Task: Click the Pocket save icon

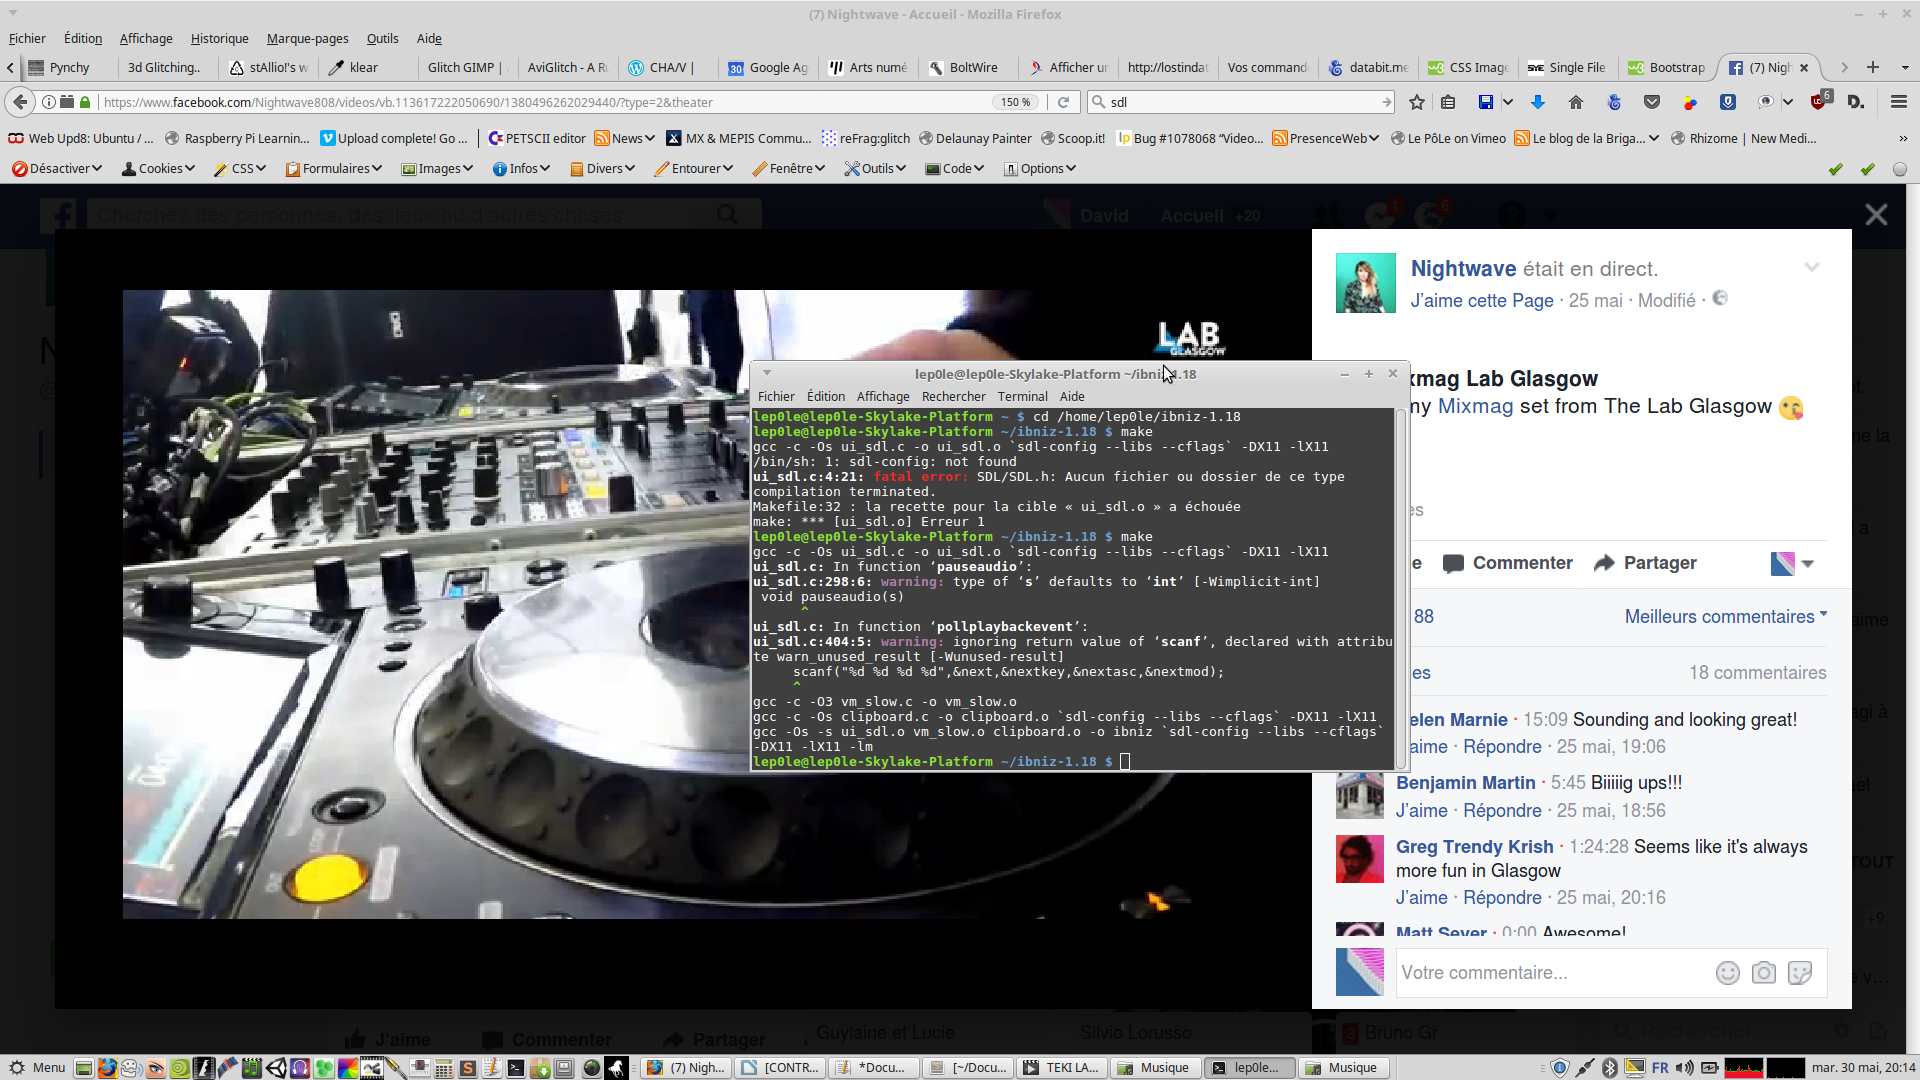Action: (1652, 102)
